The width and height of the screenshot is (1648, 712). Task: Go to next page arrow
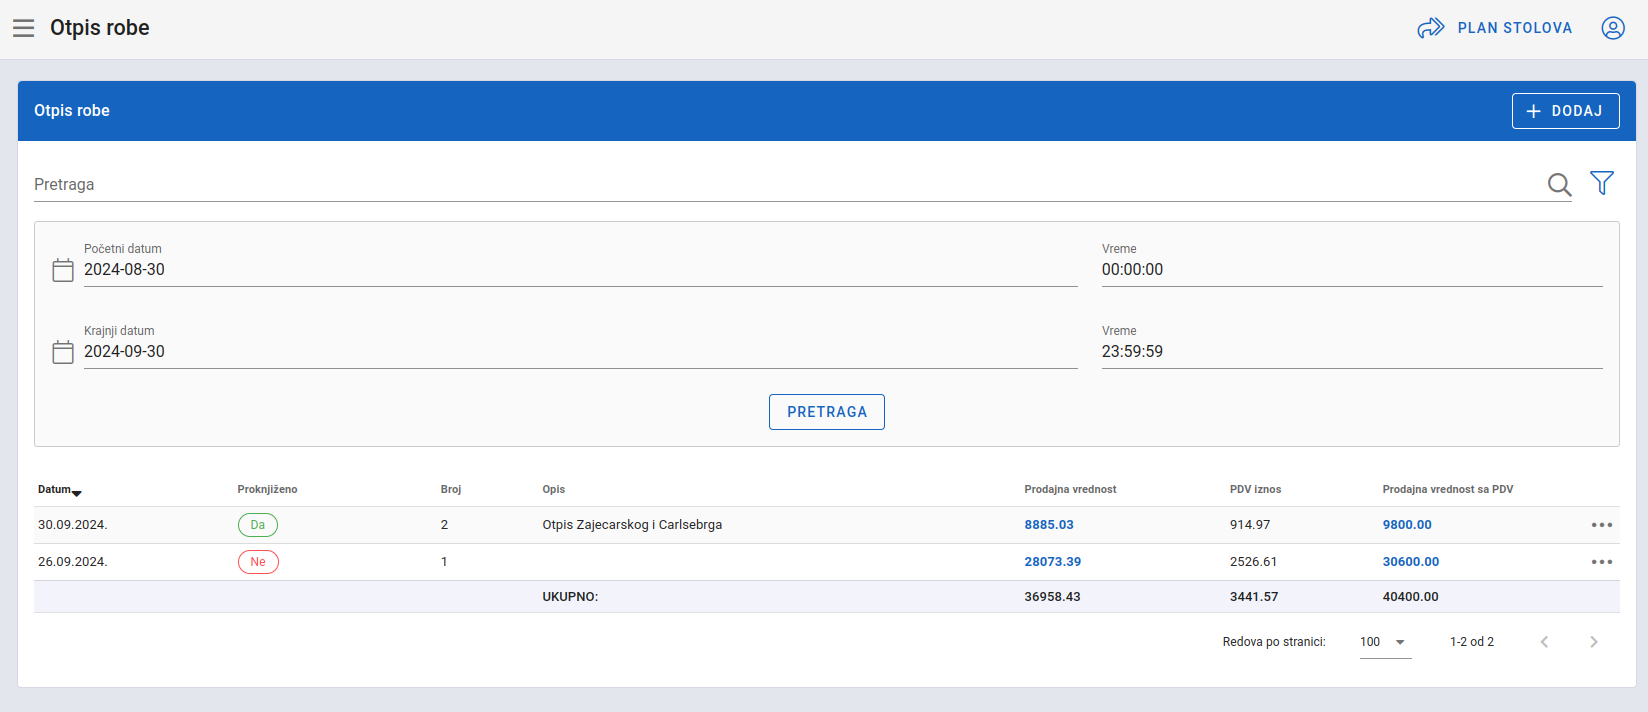coord(1594,642)
